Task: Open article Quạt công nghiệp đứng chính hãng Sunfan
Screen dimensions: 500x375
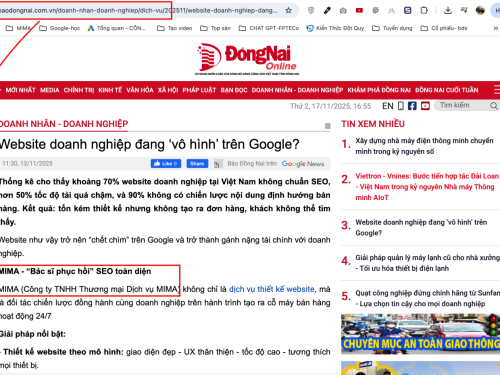Action: (428, 298)
